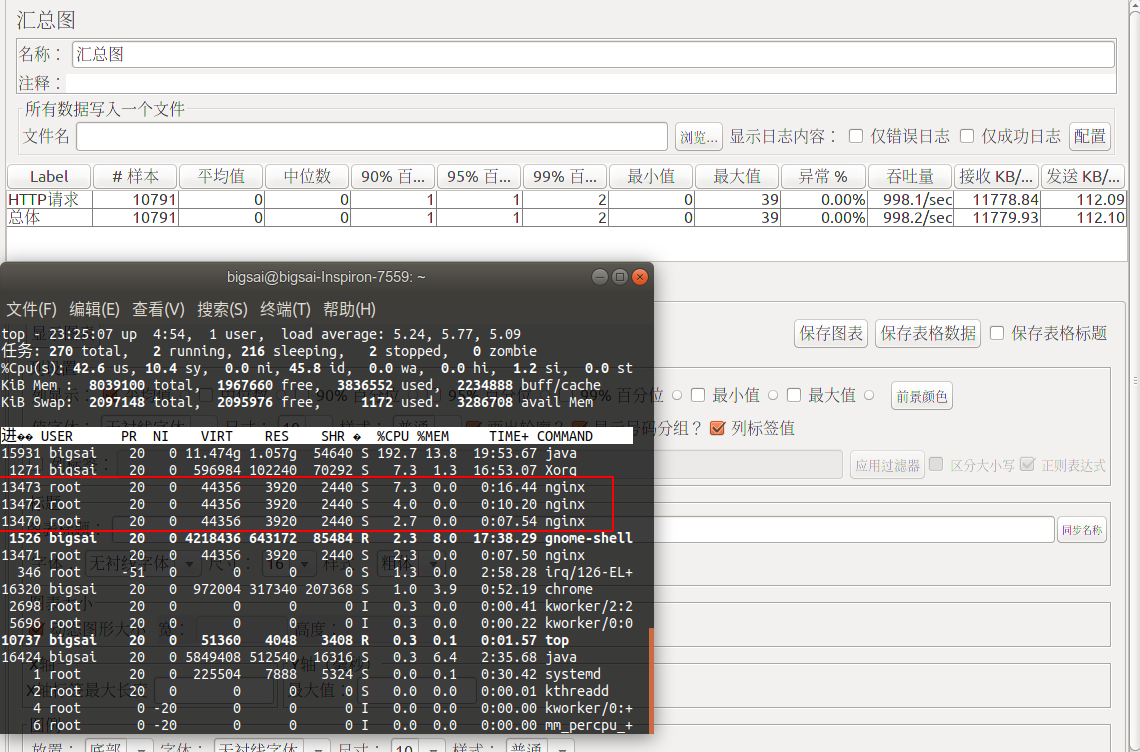Image resolution: width=1140 pixels, height=752 pixels.
Task: Toggle the 正则表达式 checkbox
Action: [x=1027, y=464]
